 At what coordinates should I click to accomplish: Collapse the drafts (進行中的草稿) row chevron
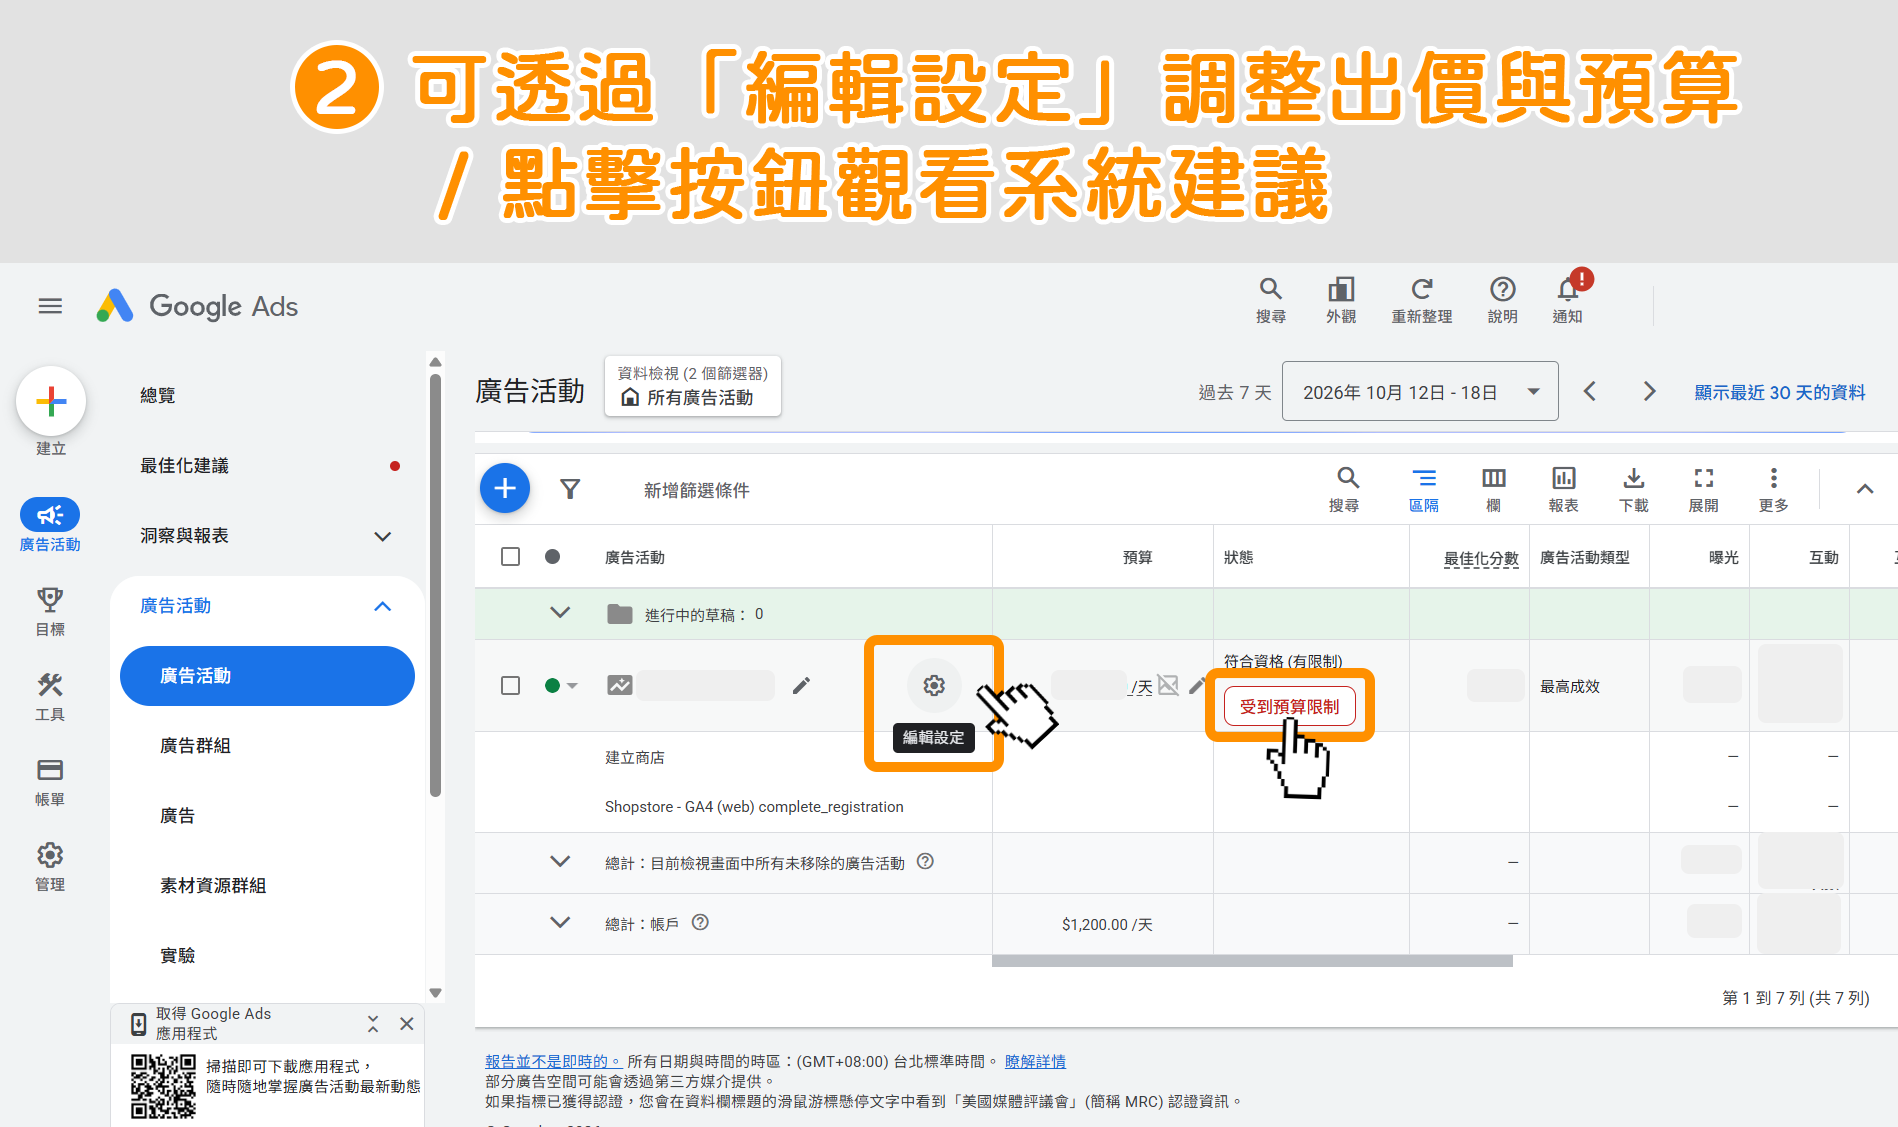[x=560, y=613]
